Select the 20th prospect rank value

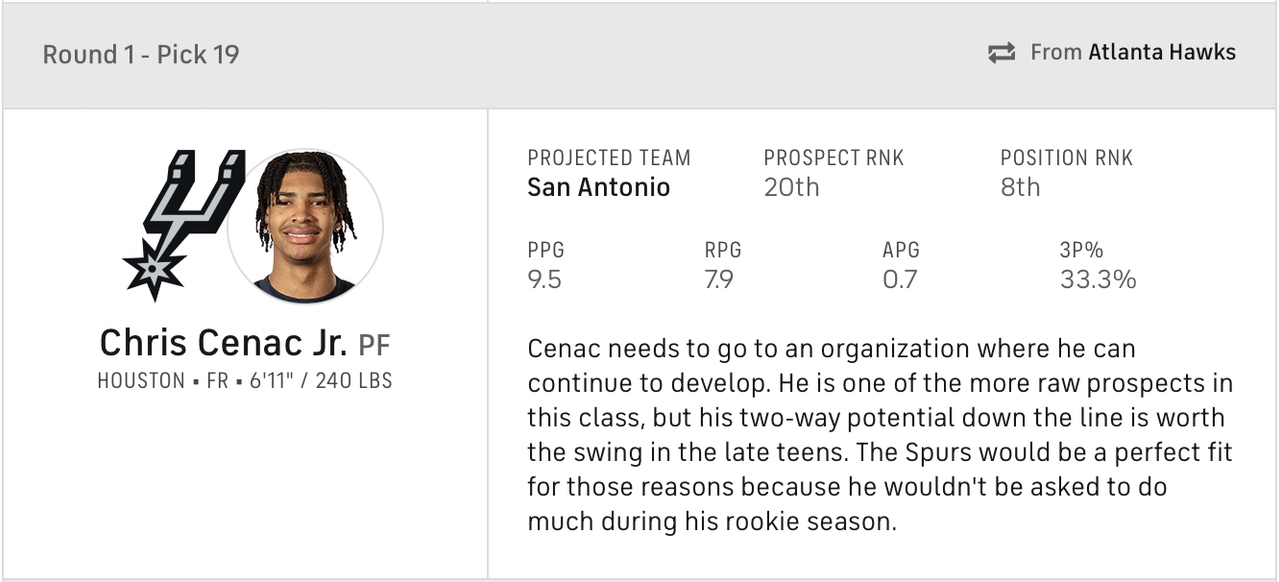[791, 187]
